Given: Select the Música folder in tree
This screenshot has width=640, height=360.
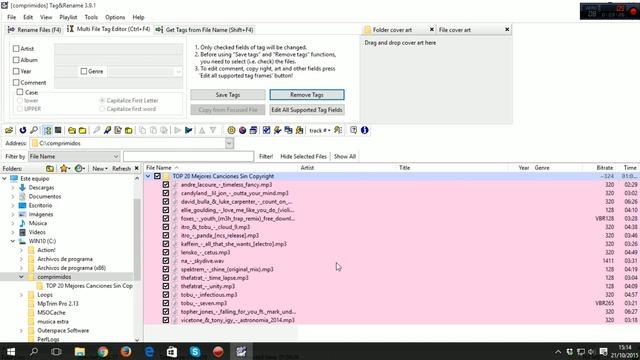Looking at the screenshot, I should click(38, 223).
